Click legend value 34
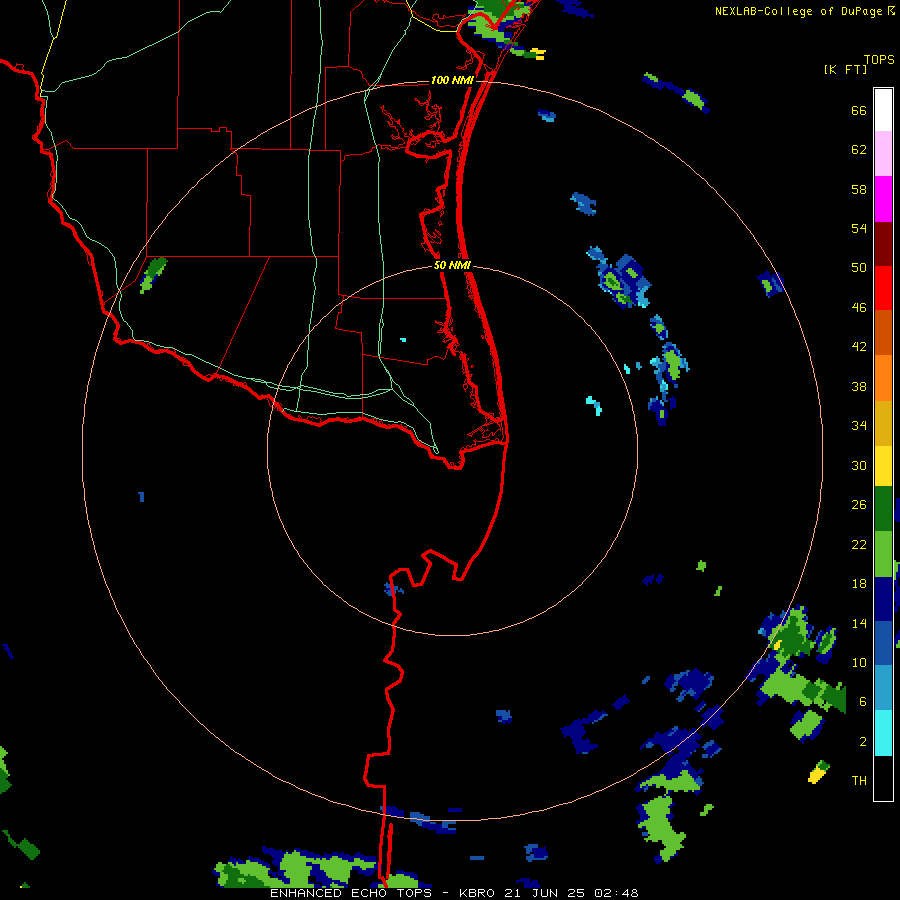Viewport: 900px width, 900px height. click(859, 426)
